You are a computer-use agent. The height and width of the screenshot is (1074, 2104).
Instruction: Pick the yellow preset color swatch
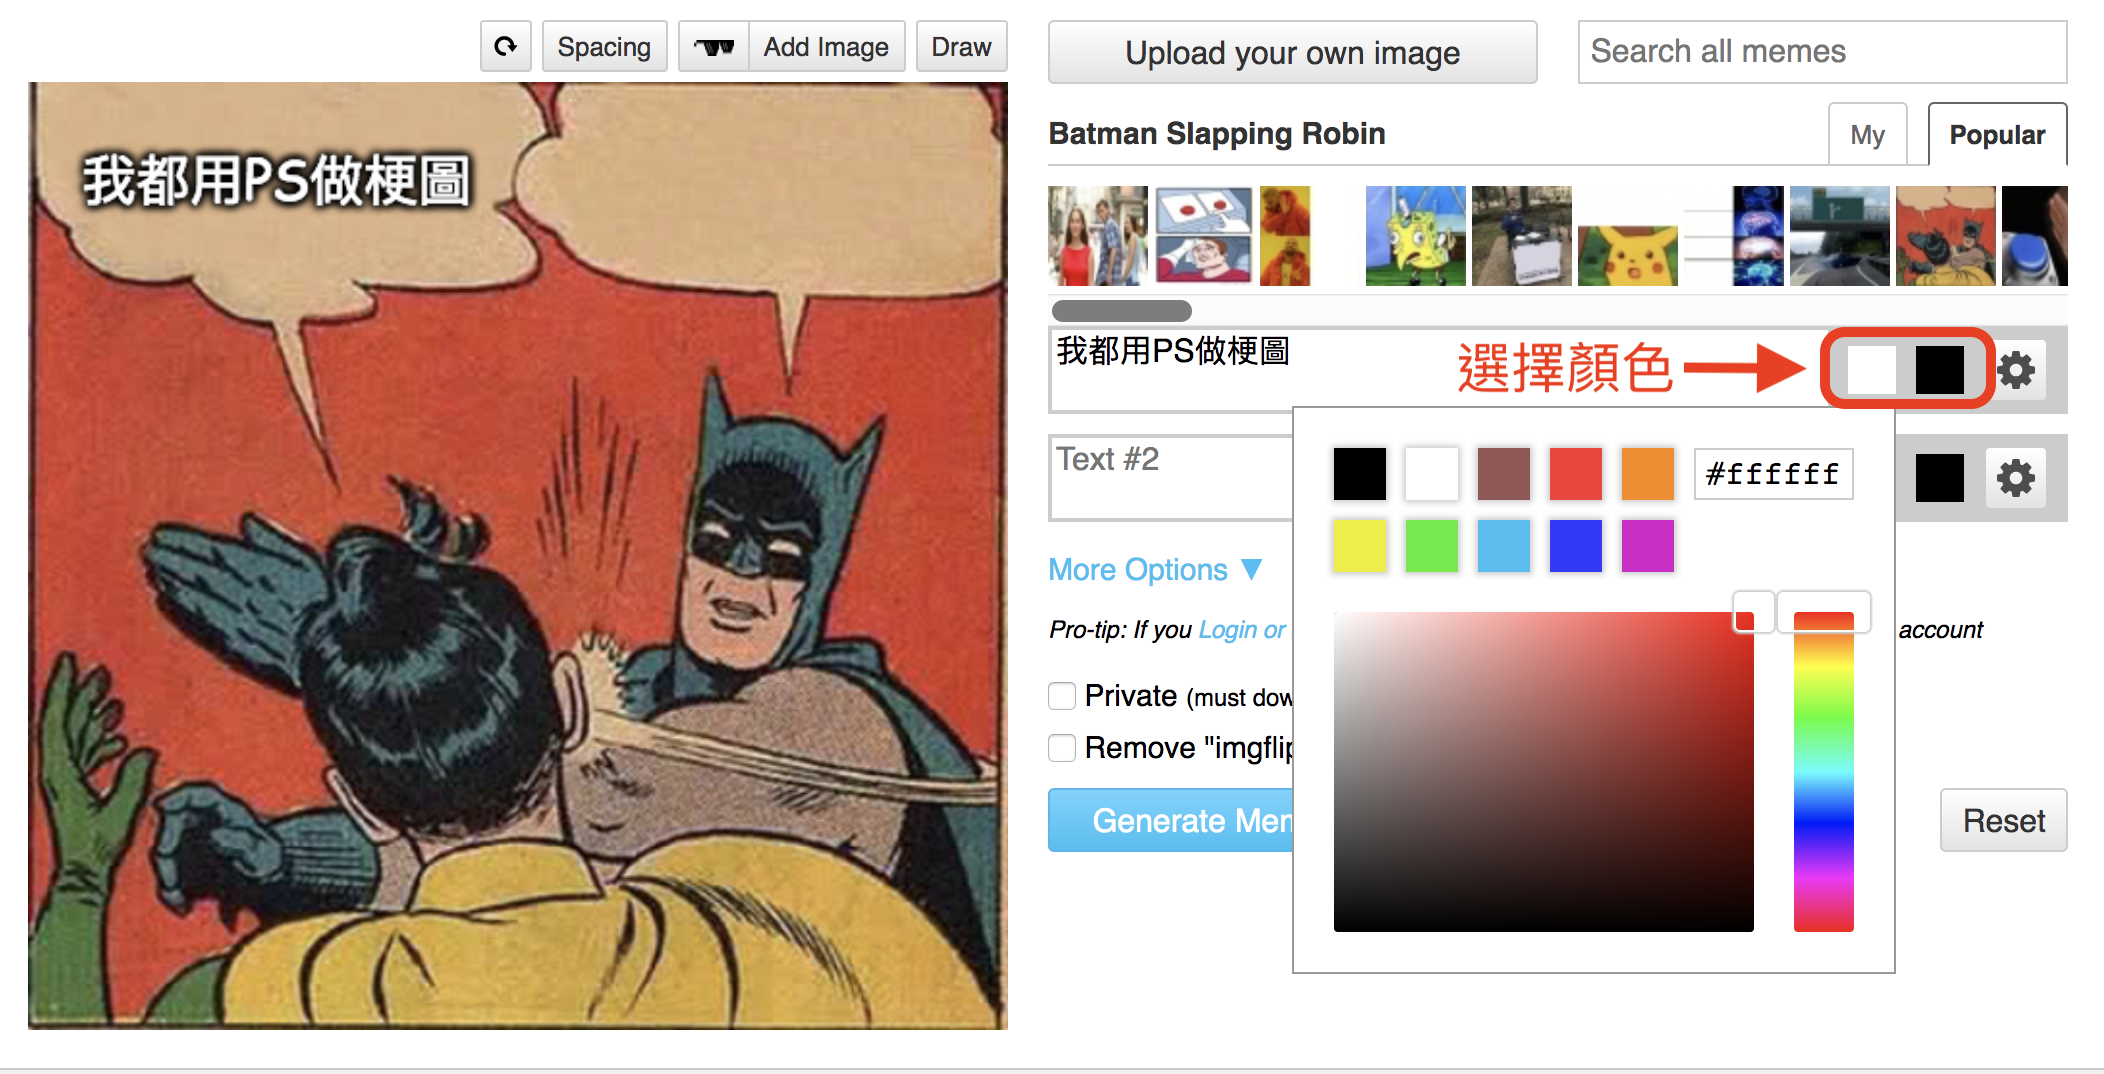(1359, 546)
